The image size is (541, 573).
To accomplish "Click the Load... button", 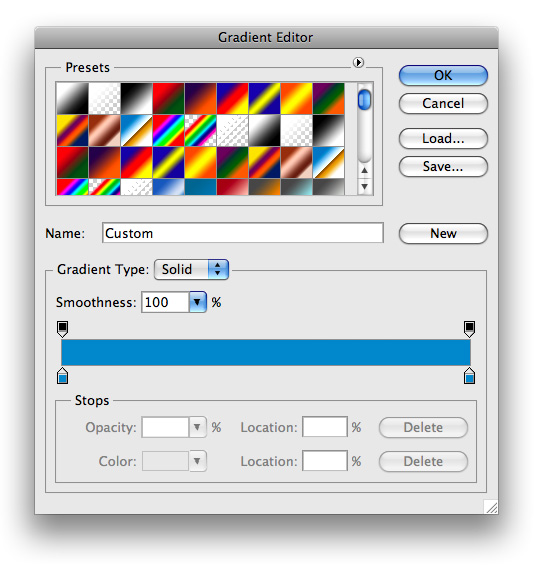I will click(443, 138).
